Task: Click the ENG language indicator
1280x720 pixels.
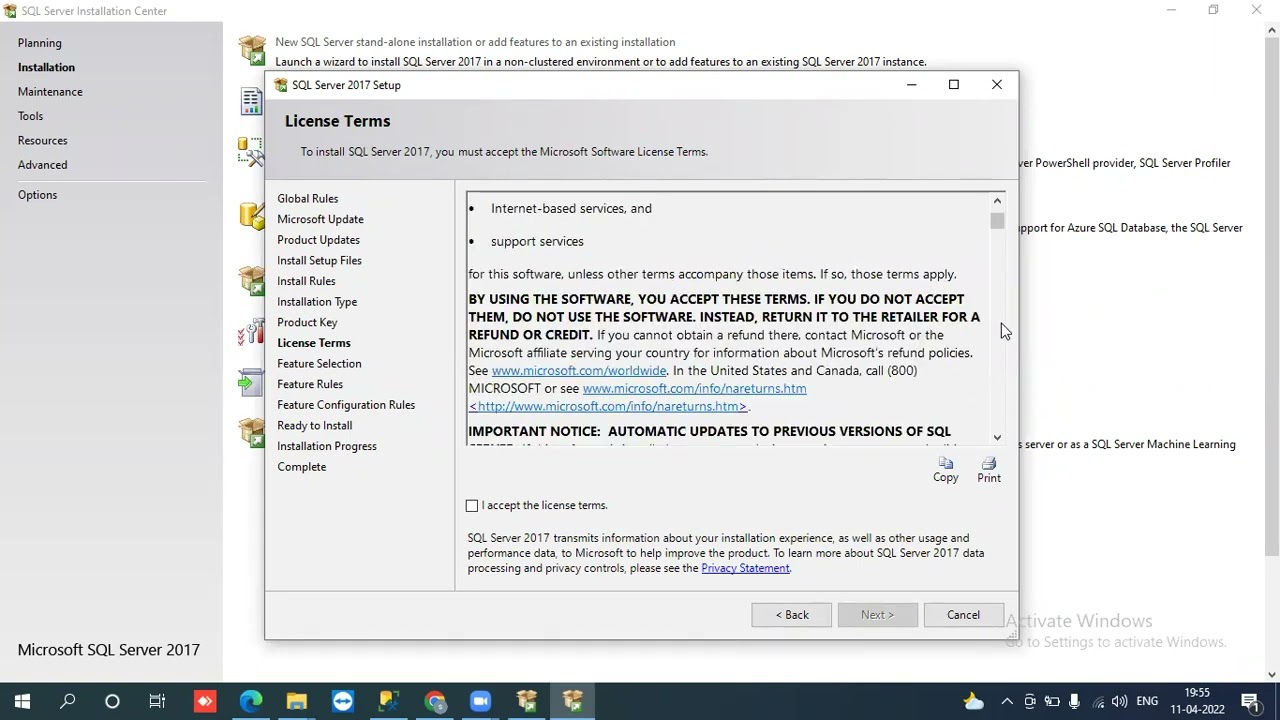Action: (1147, 701)
